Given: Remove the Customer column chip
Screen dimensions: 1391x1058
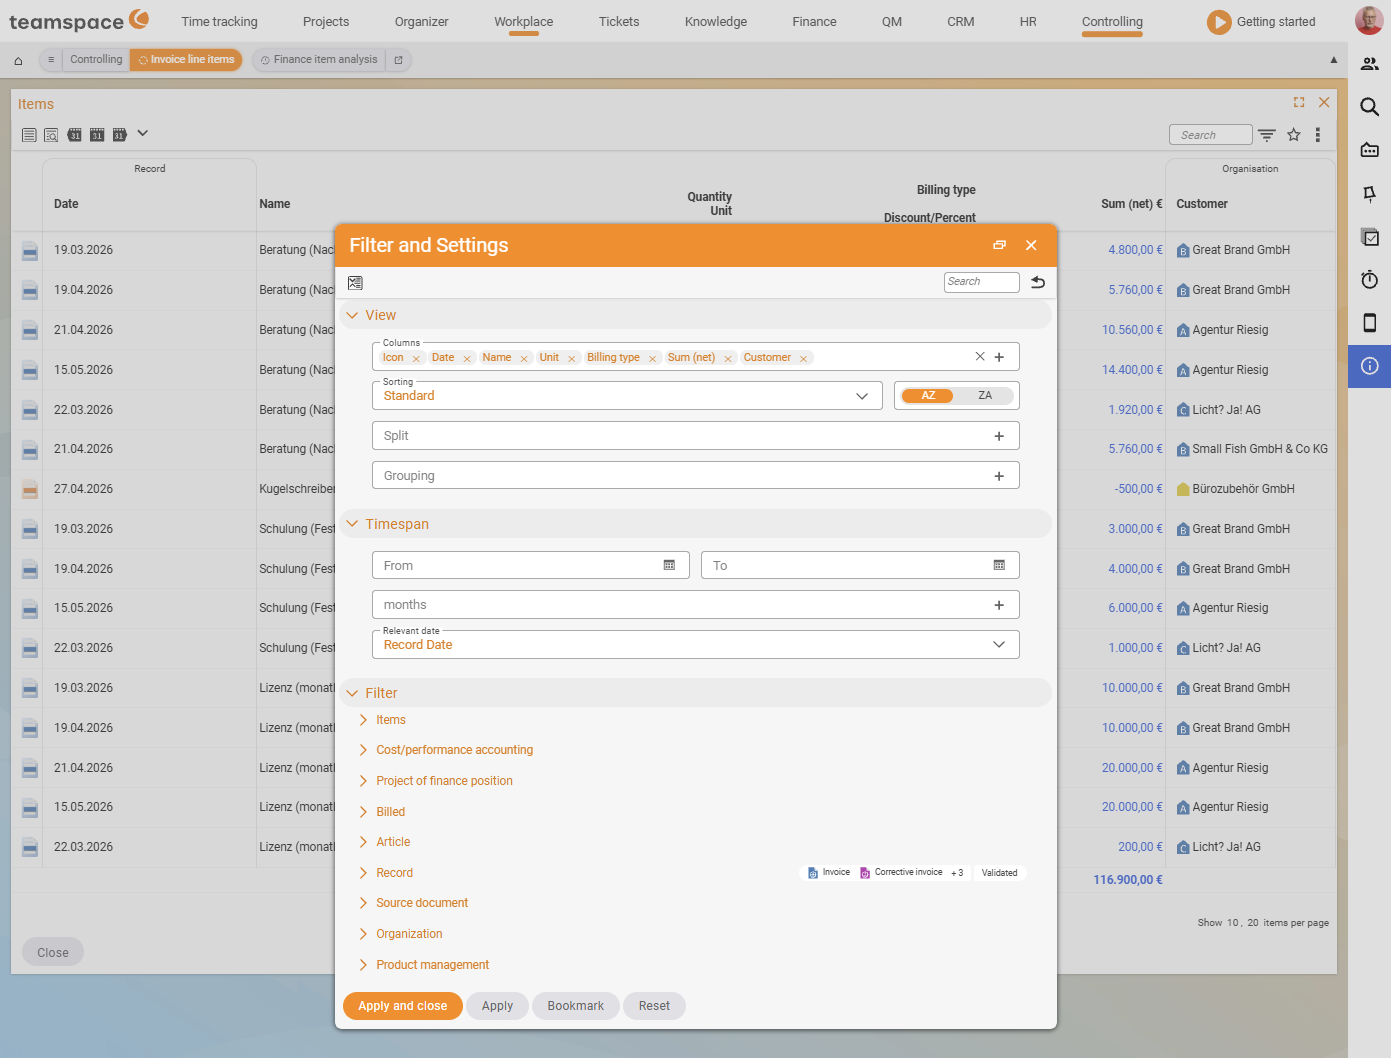Looking at the screenshot, I should 803,358.
